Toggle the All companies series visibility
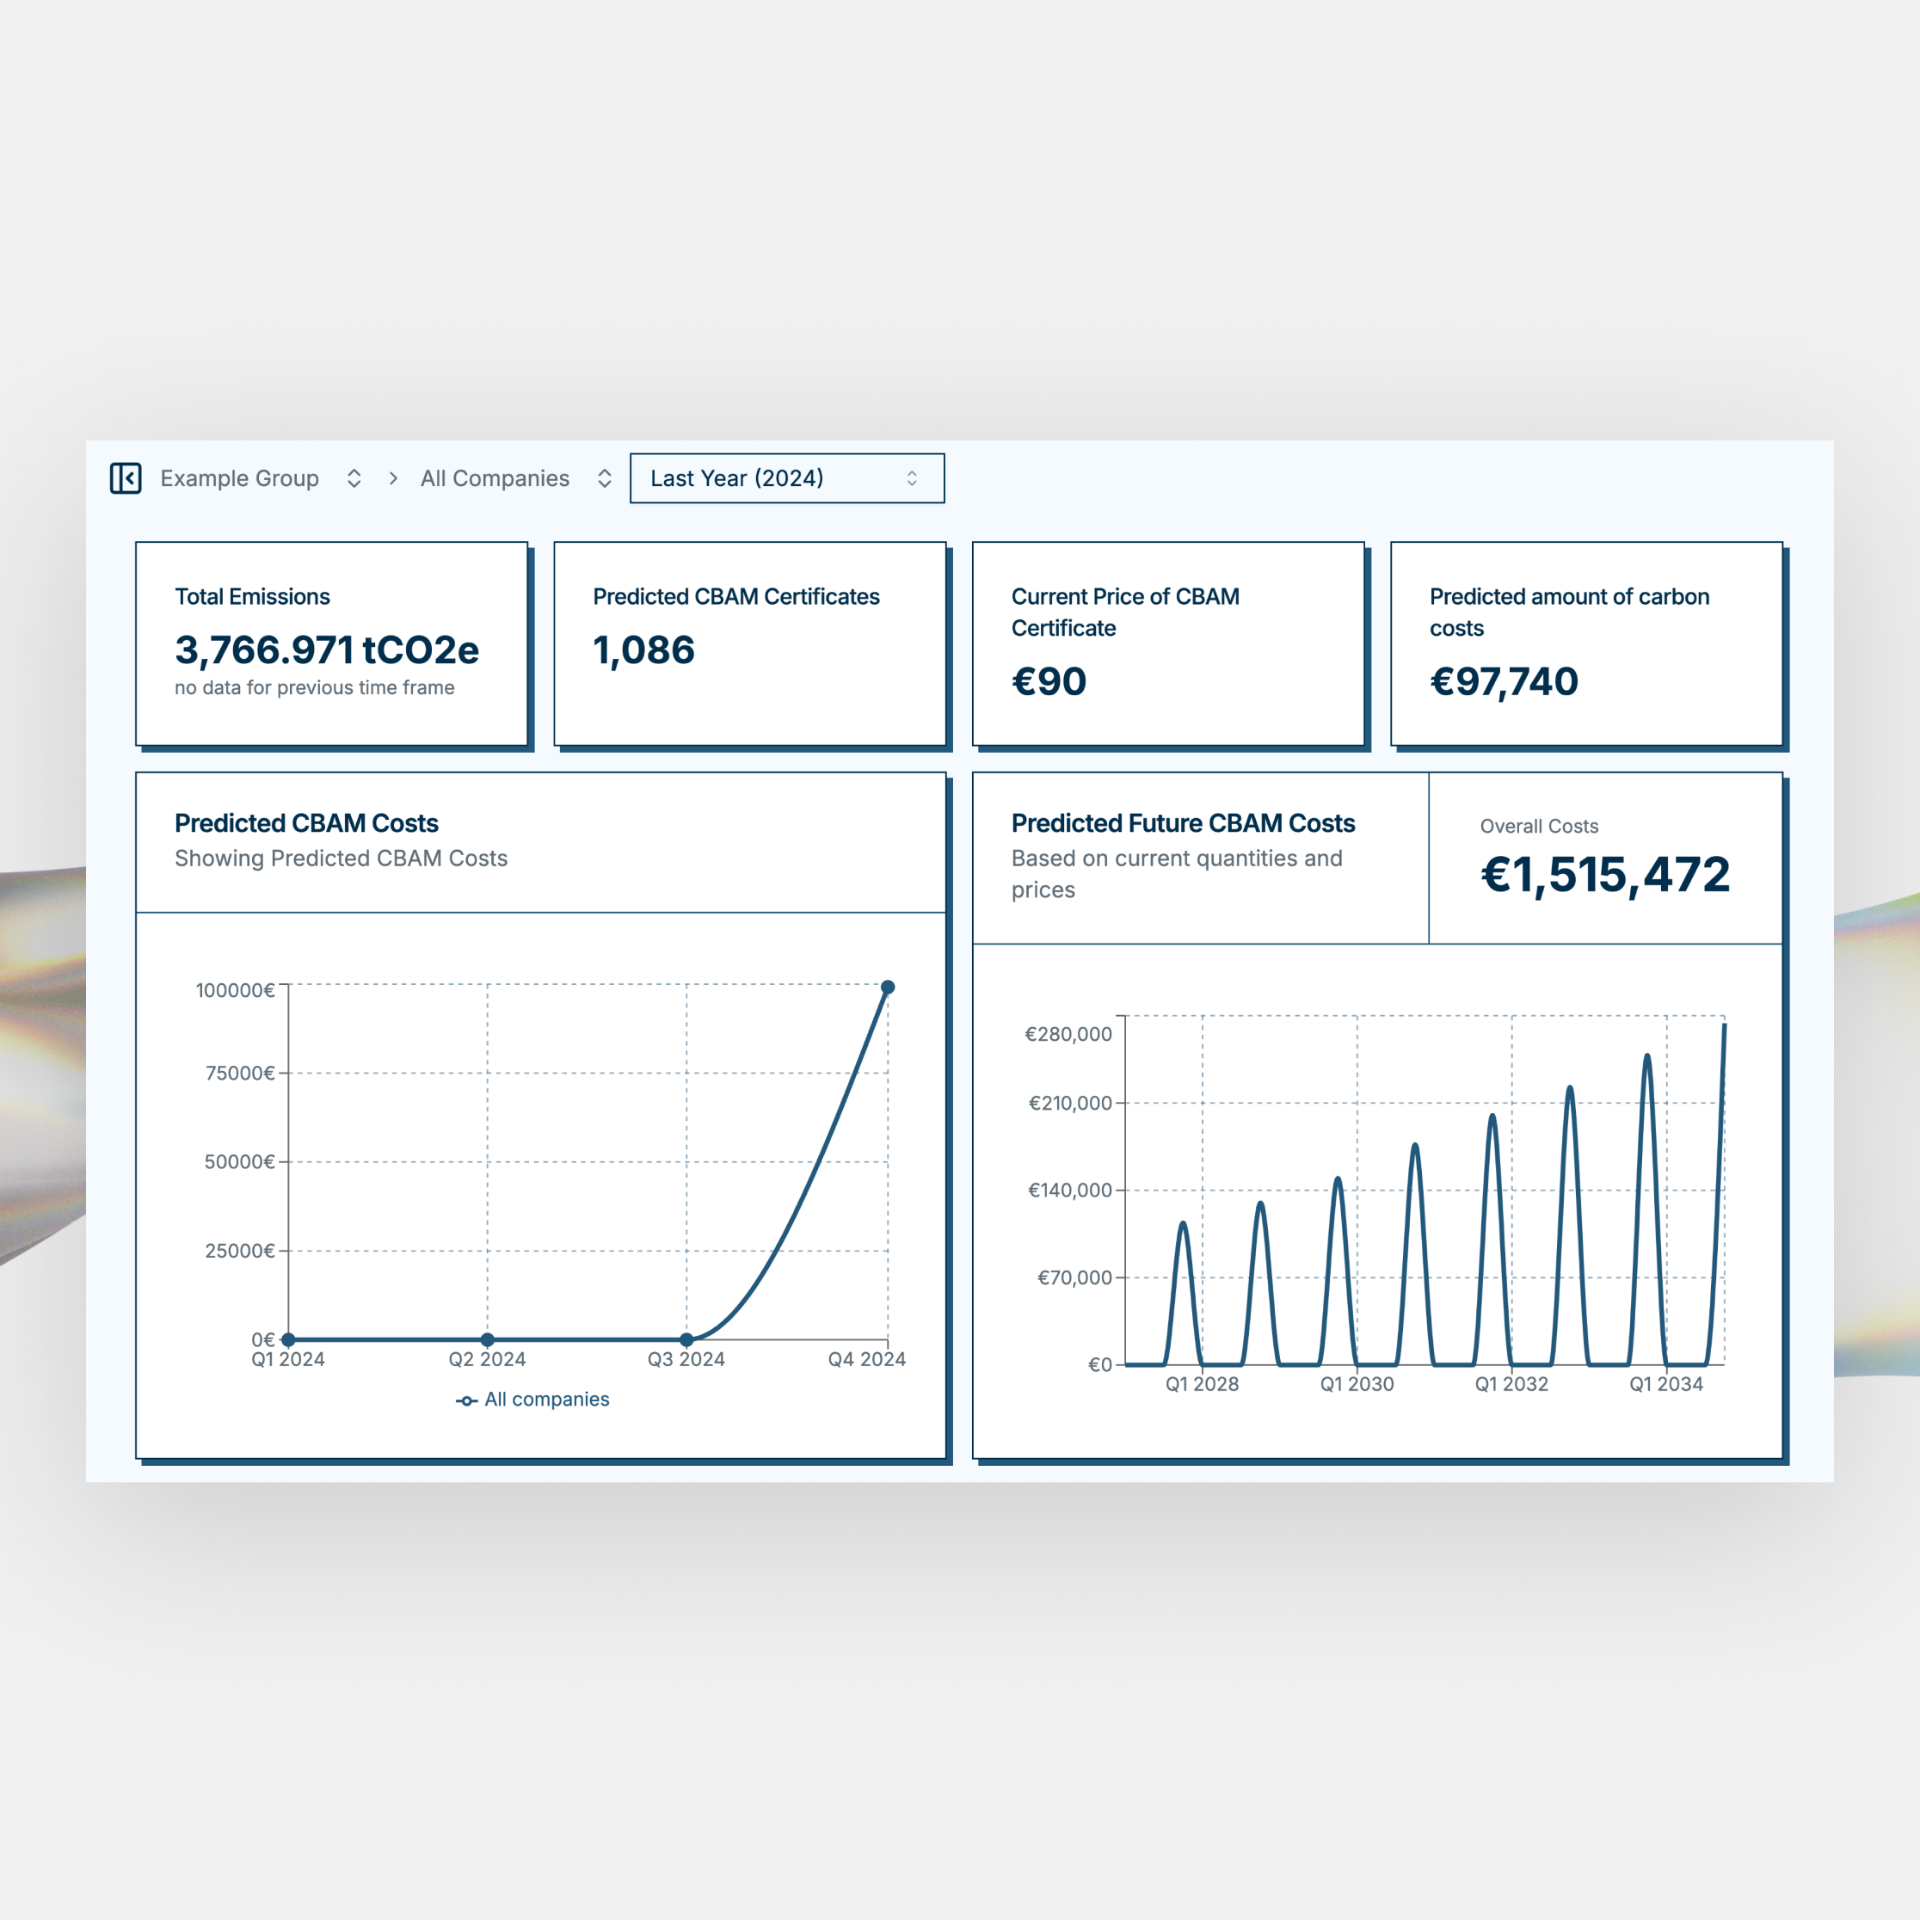The image size is (1920, 1920). (x=546, y=1400)
